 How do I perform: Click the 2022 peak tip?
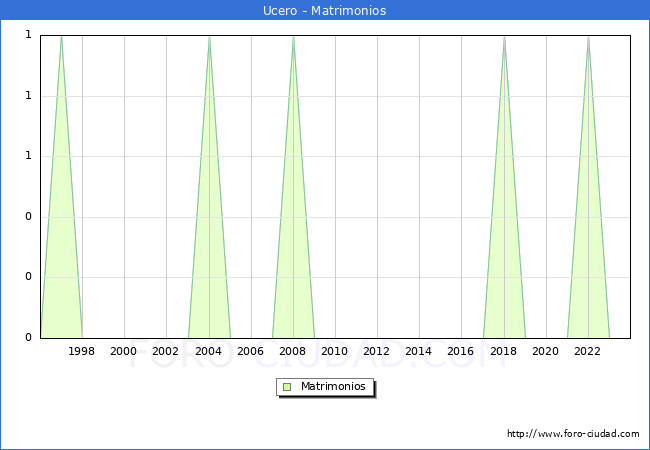click(588, 37)
